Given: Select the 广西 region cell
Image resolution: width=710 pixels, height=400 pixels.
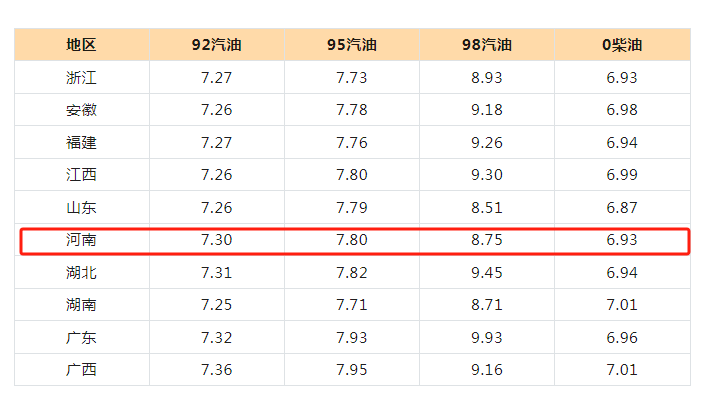Looking at the screenshot, I should coord(82,370).
